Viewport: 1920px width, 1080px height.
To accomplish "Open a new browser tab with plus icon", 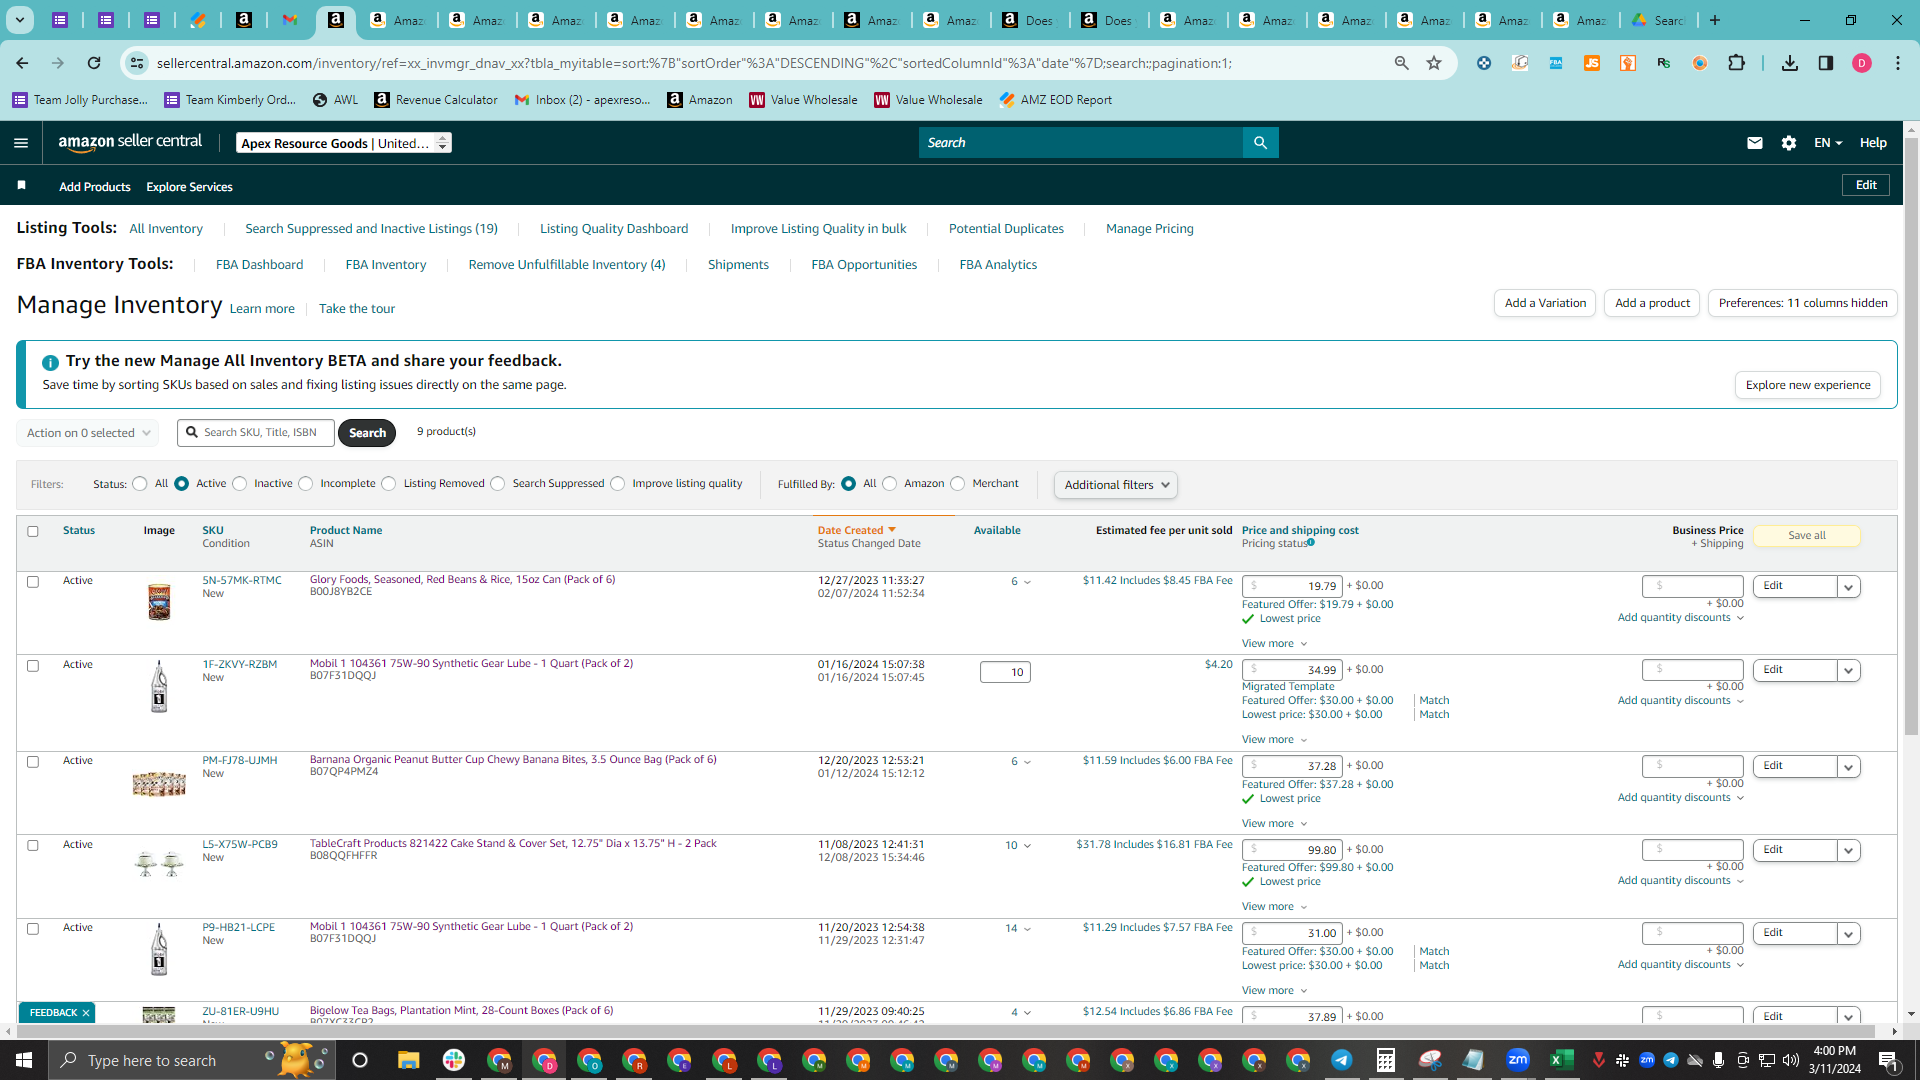I will [x=1715, y=20].
